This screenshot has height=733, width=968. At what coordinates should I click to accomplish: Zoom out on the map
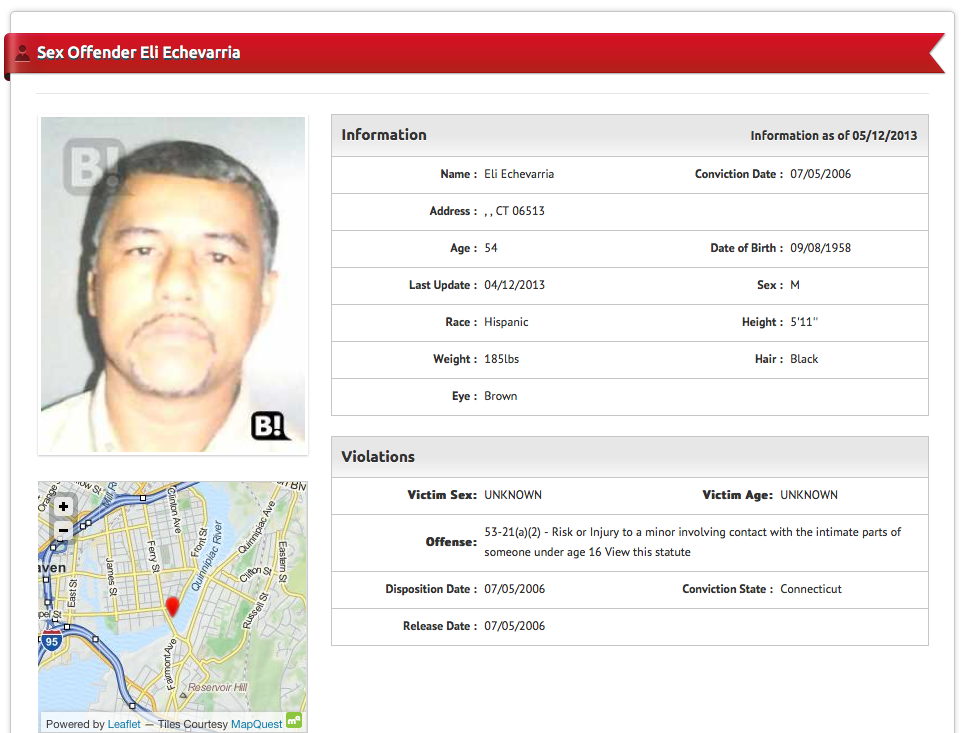tap(63, 530)
